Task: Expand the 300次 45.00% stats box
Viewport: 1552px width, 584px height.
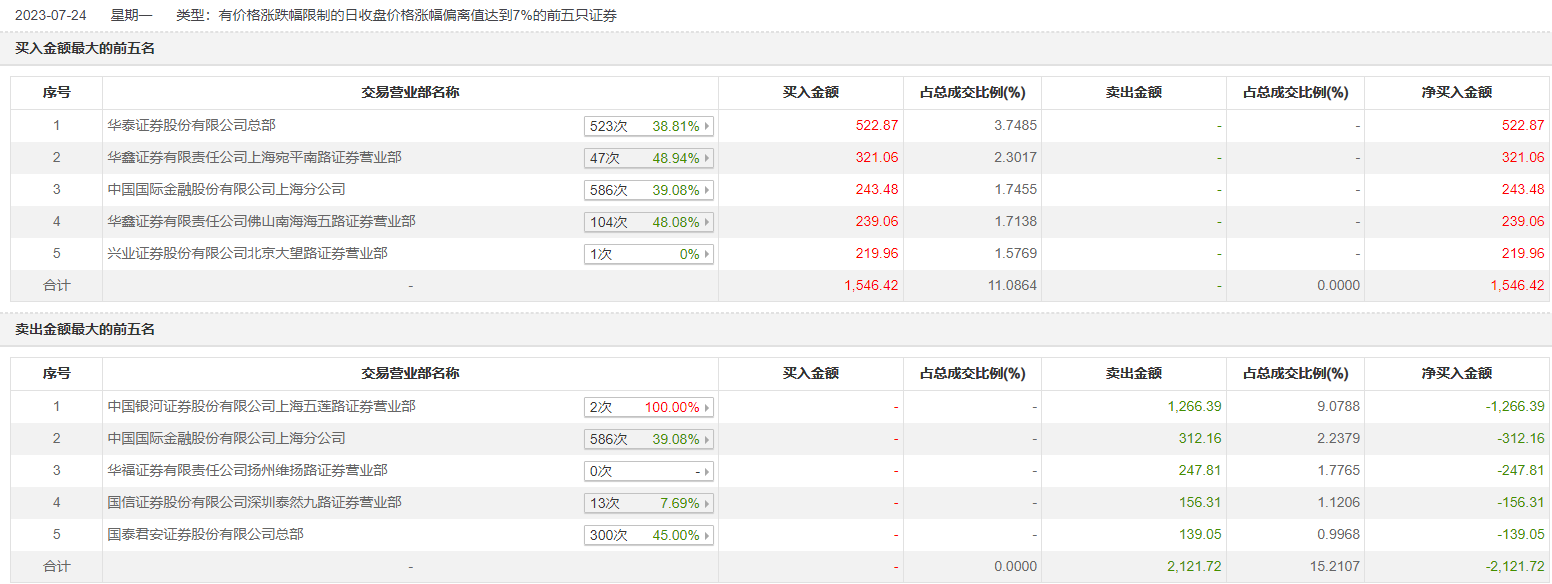Action: [649, 535]
